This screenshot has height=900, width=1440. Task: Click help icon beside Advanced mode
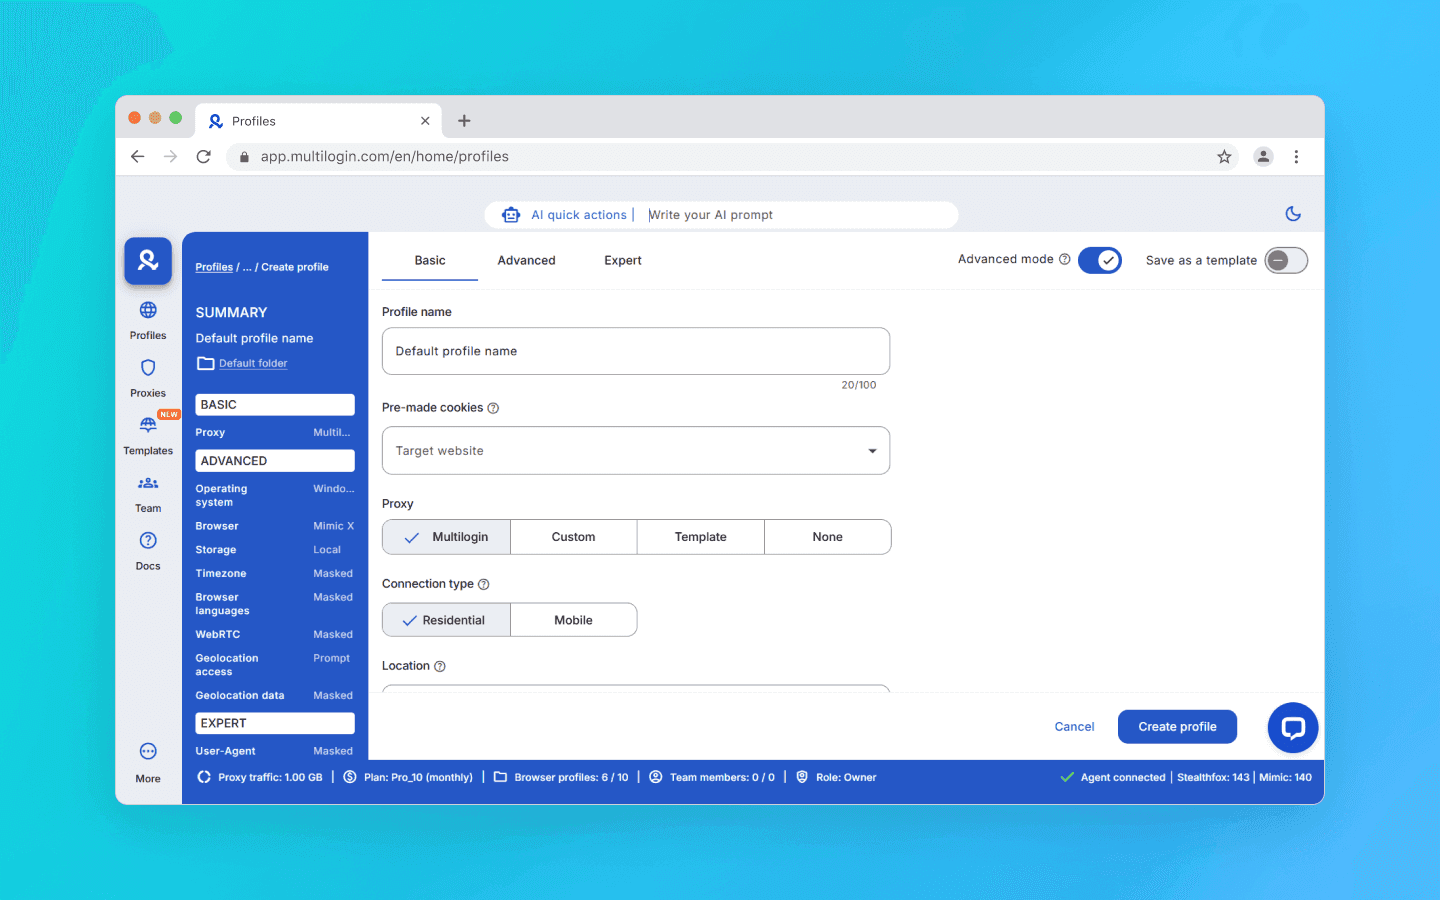(x=1065, y=259)
